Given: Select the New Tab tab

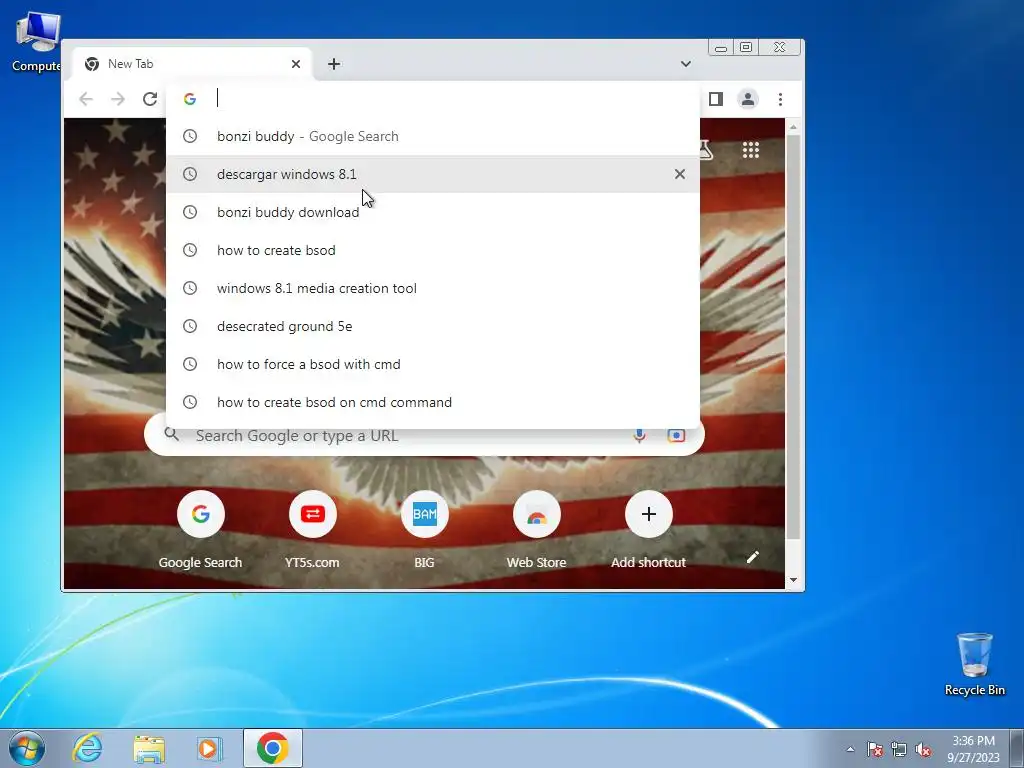Looking at the screenshot, I should 193,64.
